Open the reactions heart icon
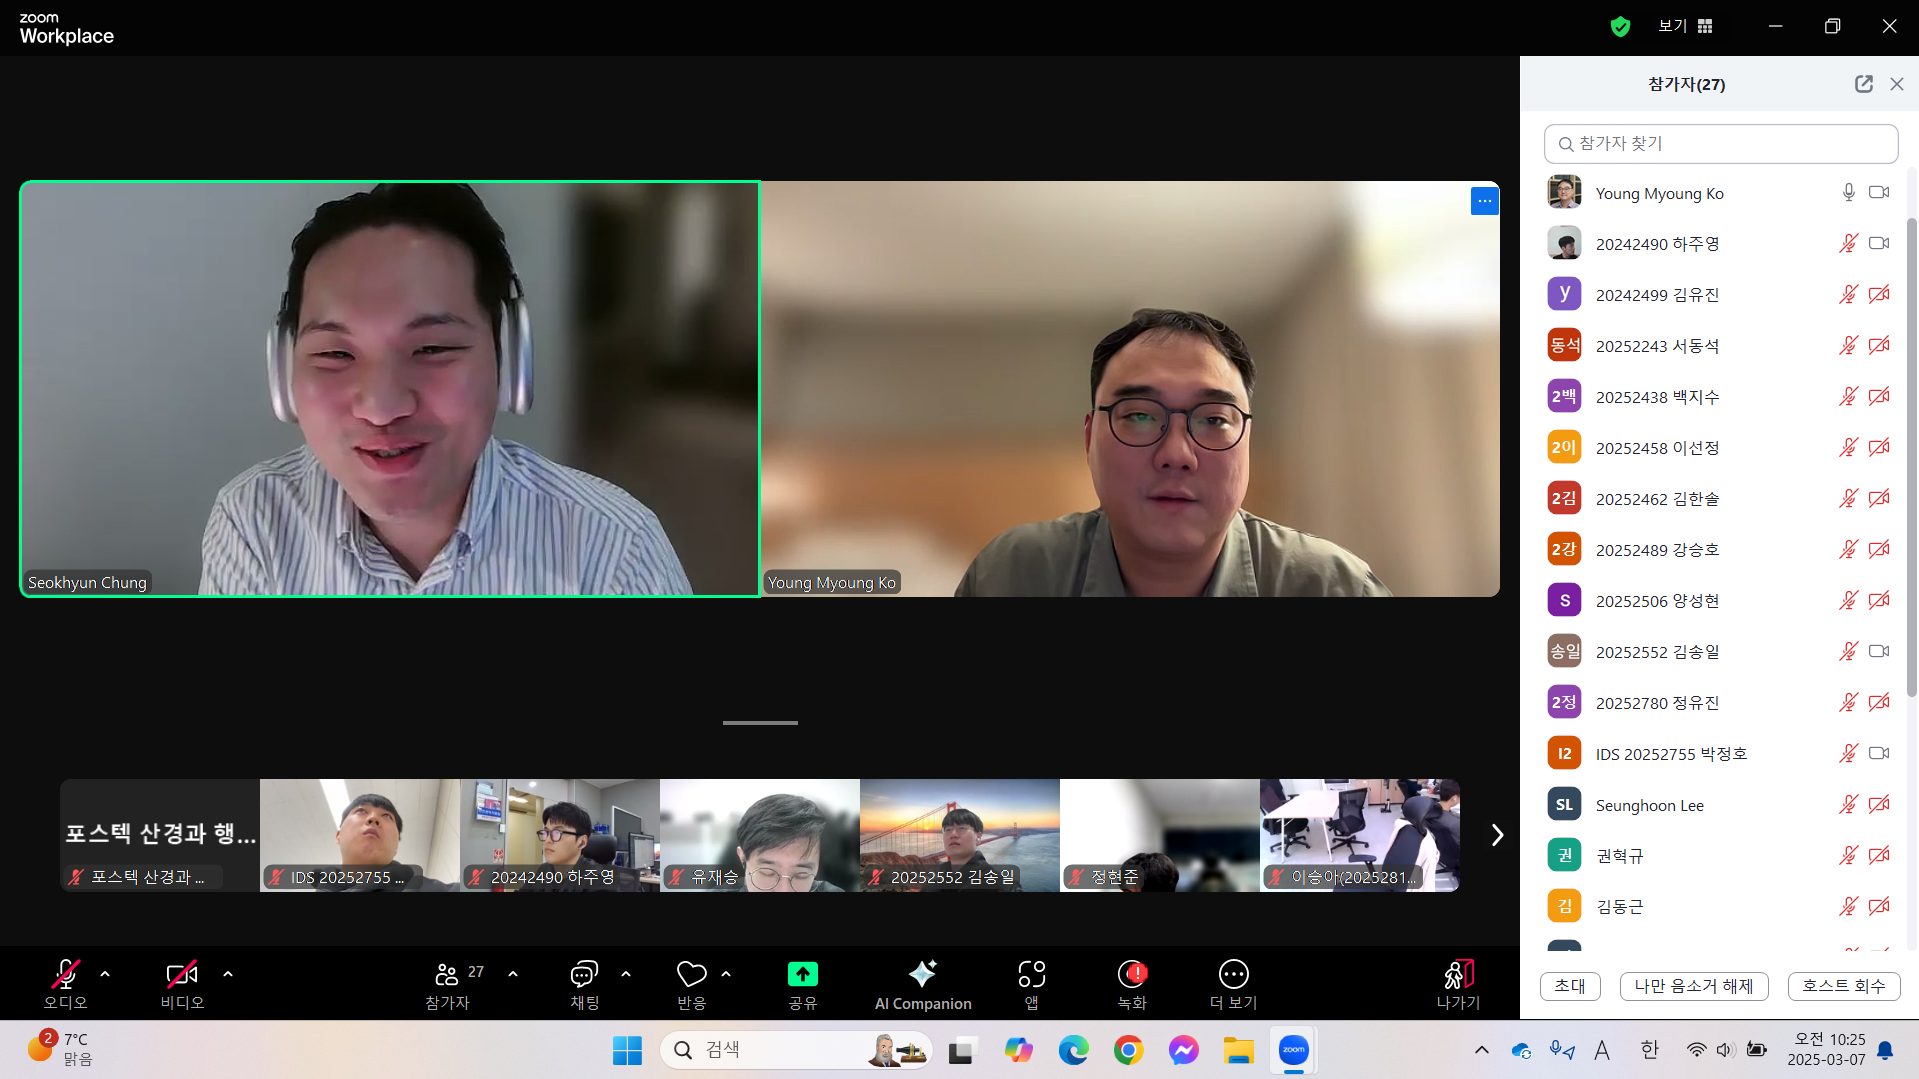1919x1079 pixels. click(x=691, y=973)
